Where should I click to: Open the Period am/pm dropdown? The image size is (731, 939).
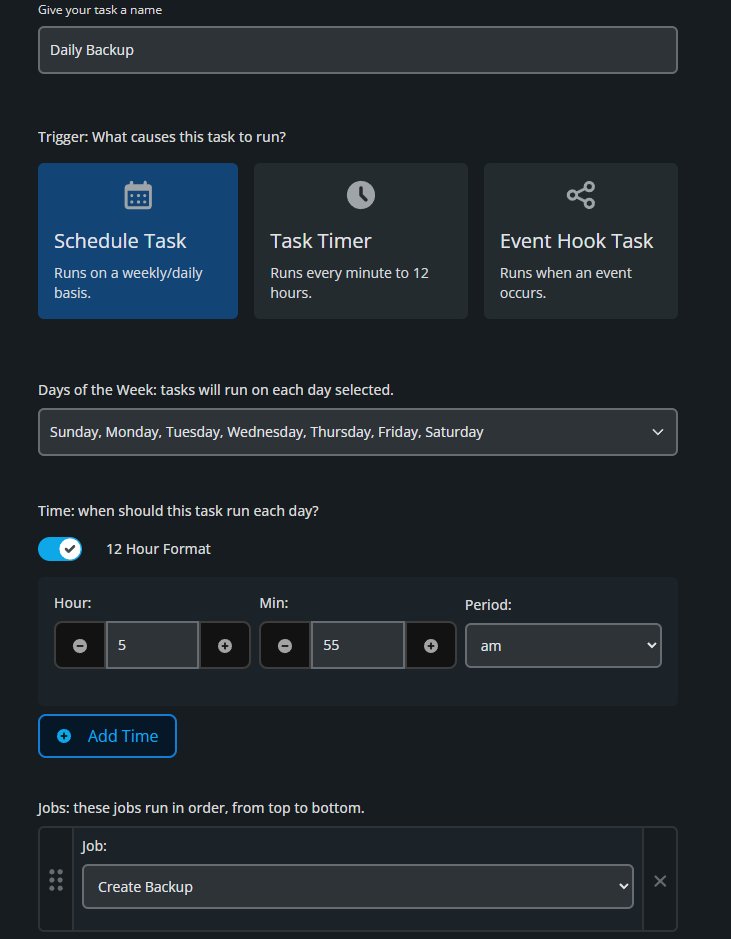tap(563, 646)
